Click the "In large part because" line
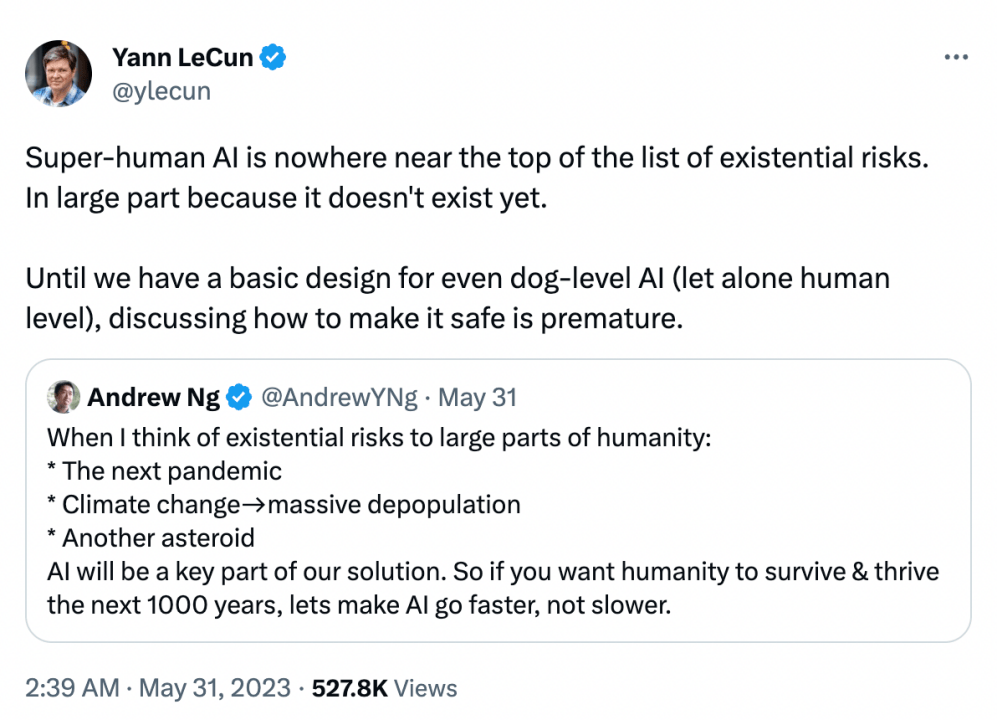Screen dimensions: 997x720 (287, 197)
